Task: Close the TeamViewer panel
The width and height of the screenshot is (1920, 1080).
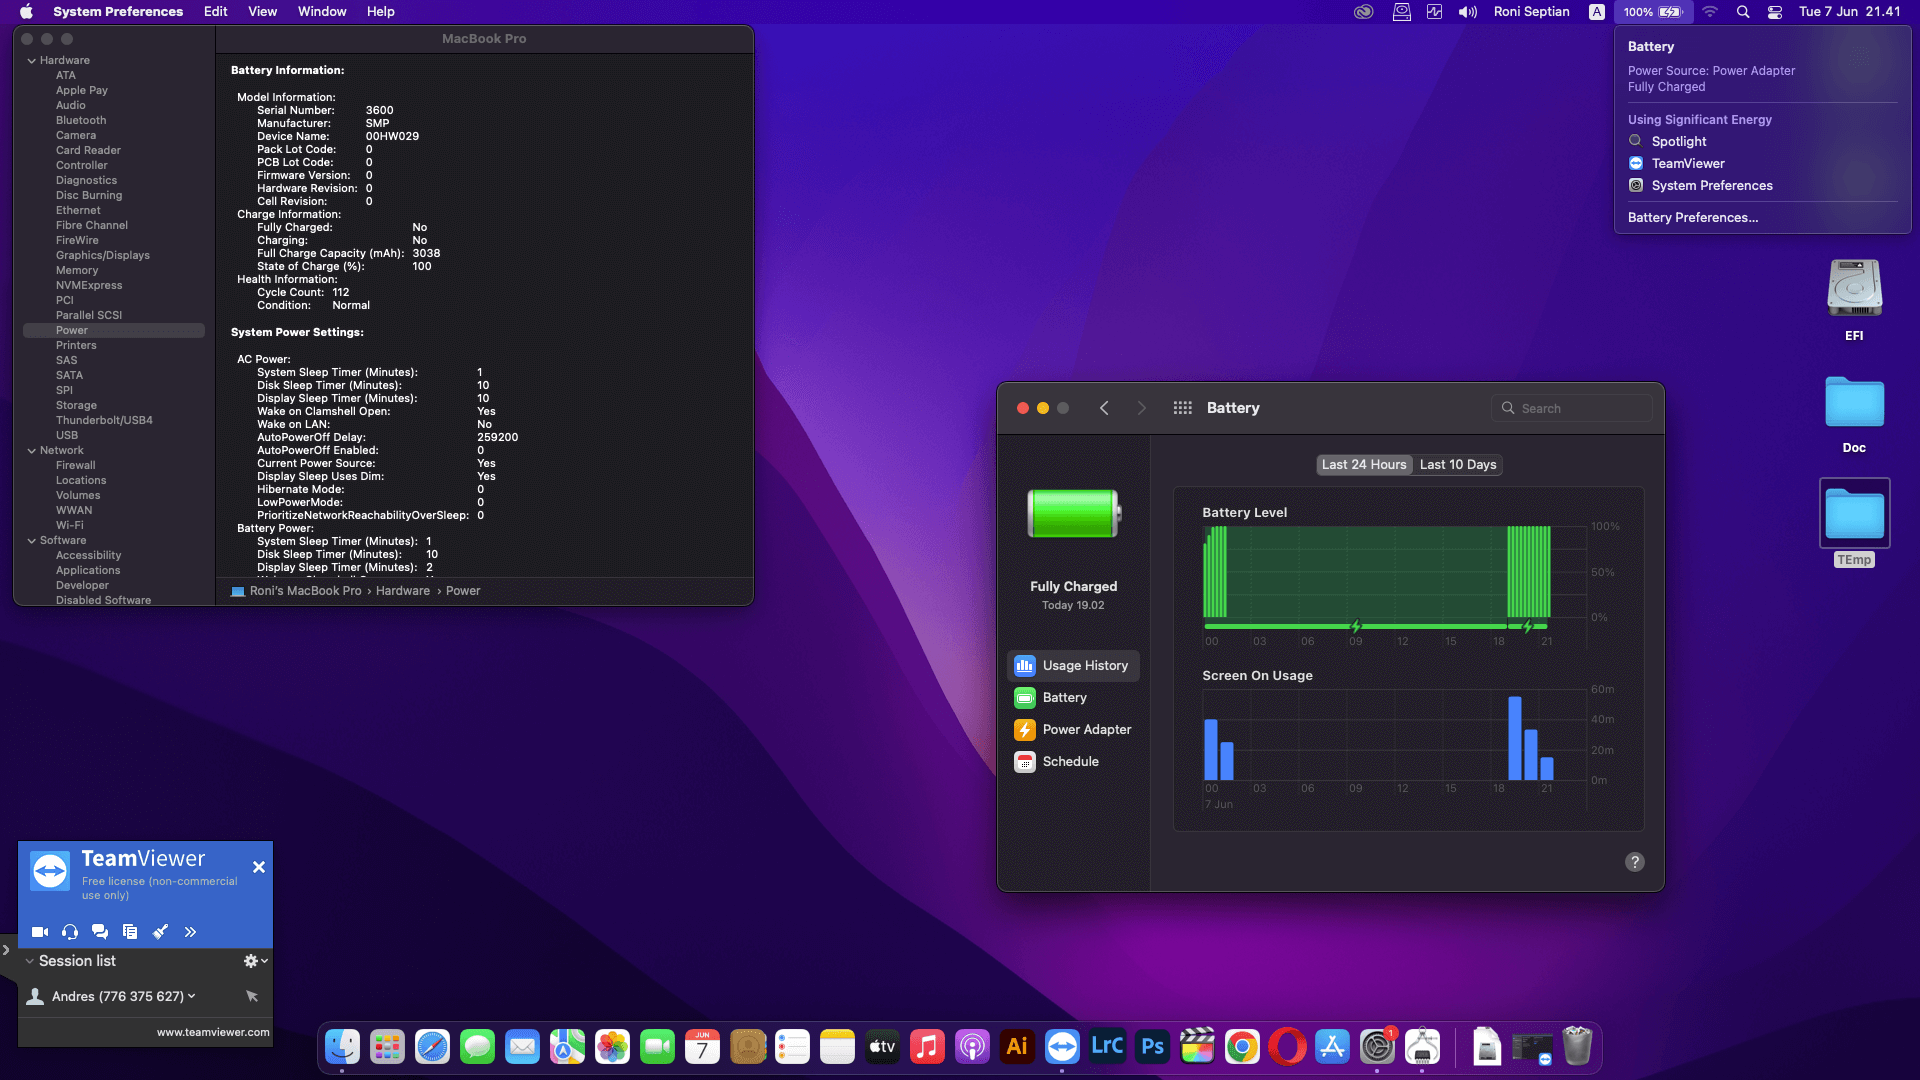Action: point(259,867)
